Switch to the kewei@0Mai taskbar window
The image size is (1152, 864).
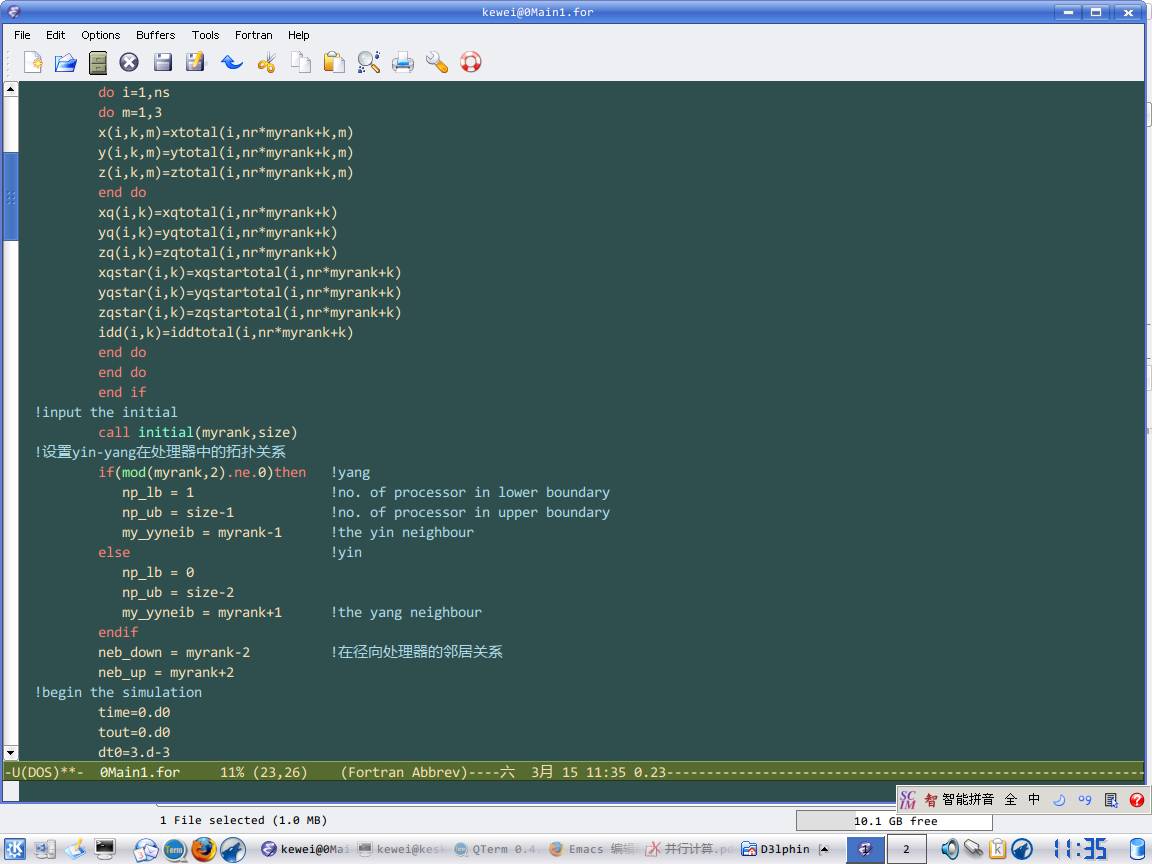[x=306, y=849]
